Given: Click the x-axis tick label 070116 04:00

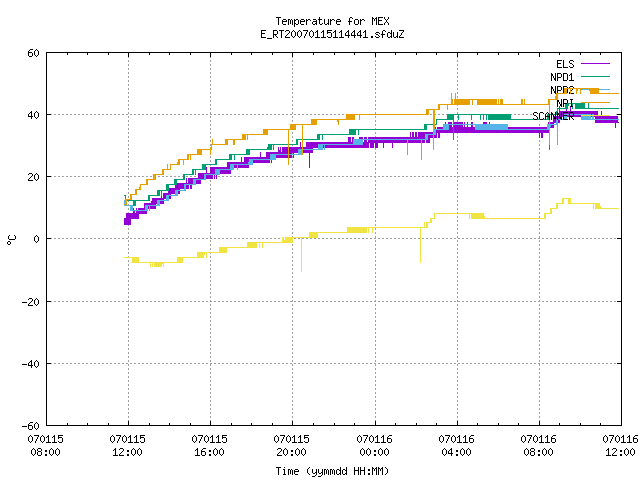Looking at the screenshot, I should click(457, 446).
